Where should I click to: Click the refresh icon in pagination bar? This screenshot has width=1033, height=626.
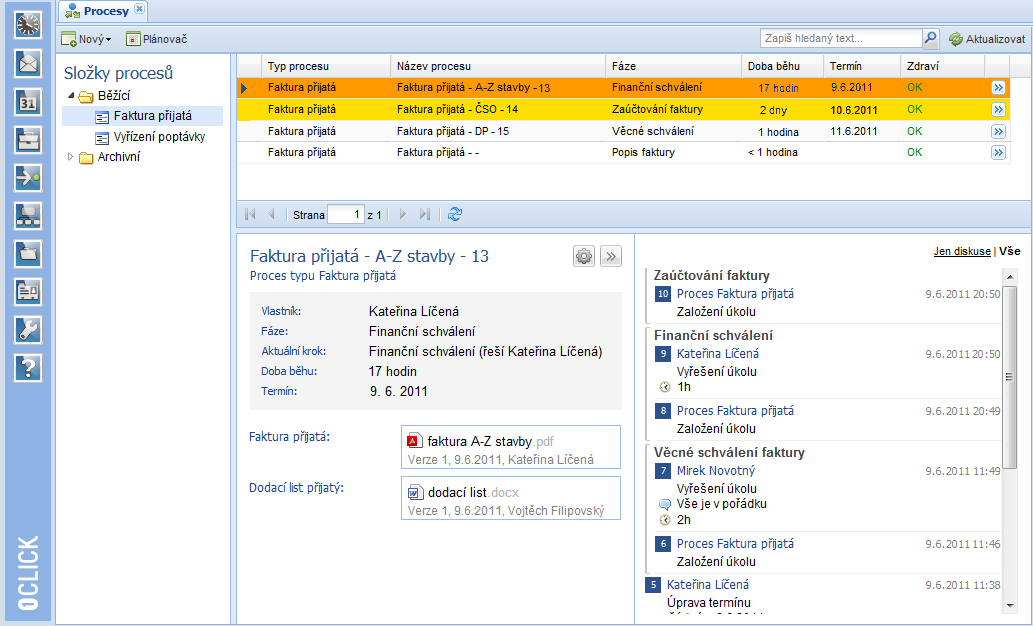455,214
